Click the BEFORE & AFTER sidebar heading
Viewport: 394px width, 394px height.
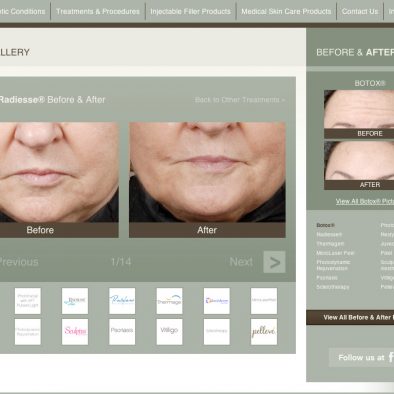[355, 52]
